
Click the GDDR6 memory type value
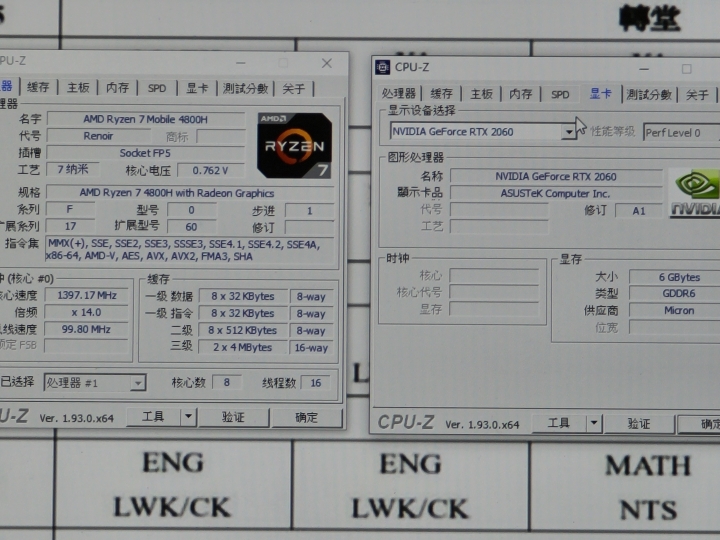tap(675, 294)
